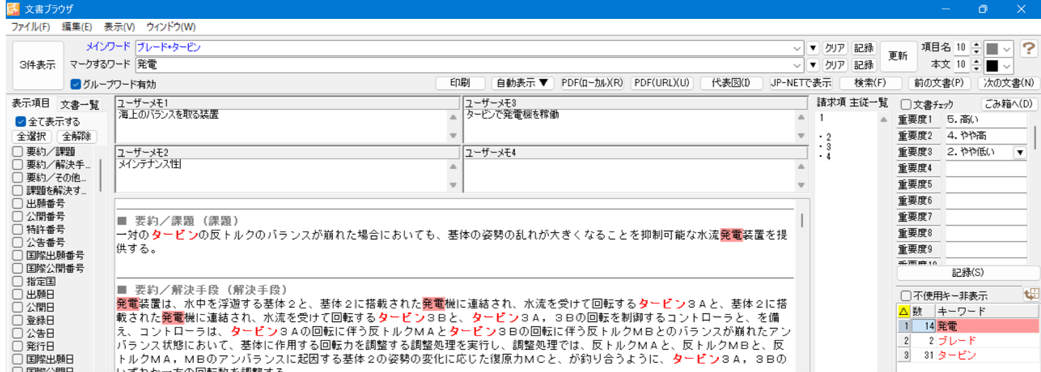The width and height of the screenshot is (1041, 372).
Task: Adjust the 本文 font size spinner
Action: pos(976,66)
